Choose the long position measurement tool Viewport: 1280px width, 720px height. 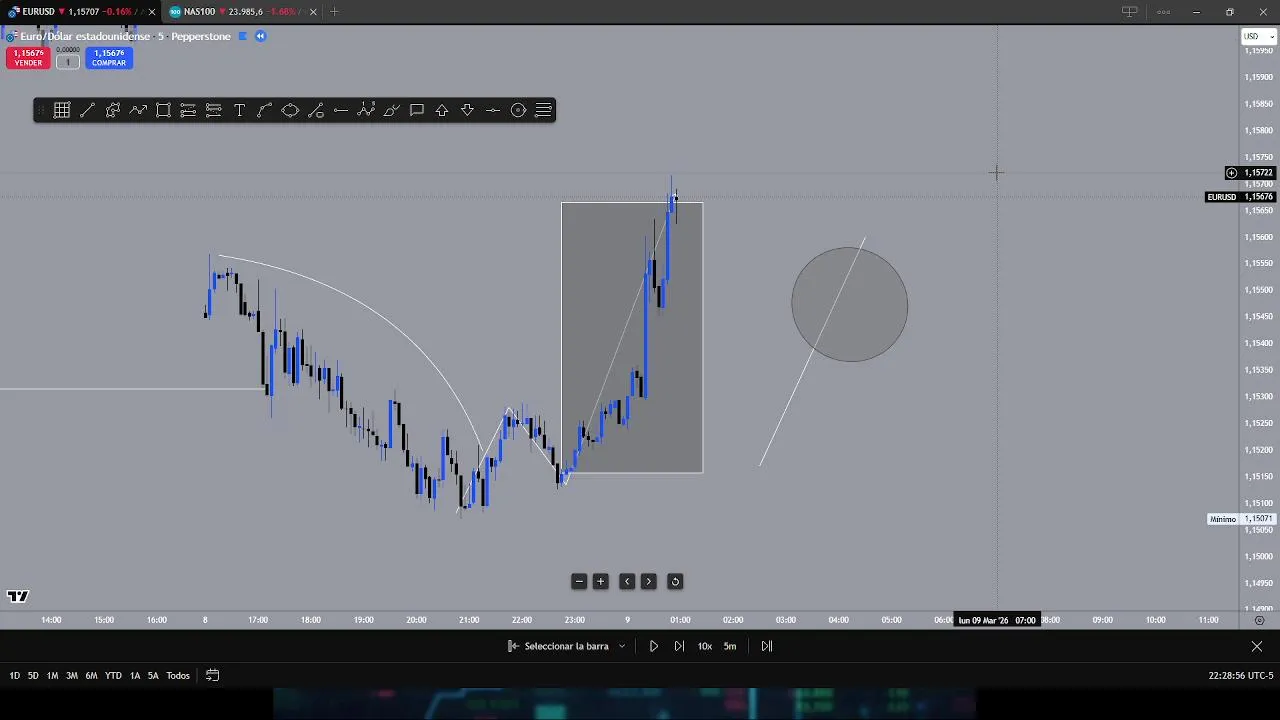click(188, 110)
